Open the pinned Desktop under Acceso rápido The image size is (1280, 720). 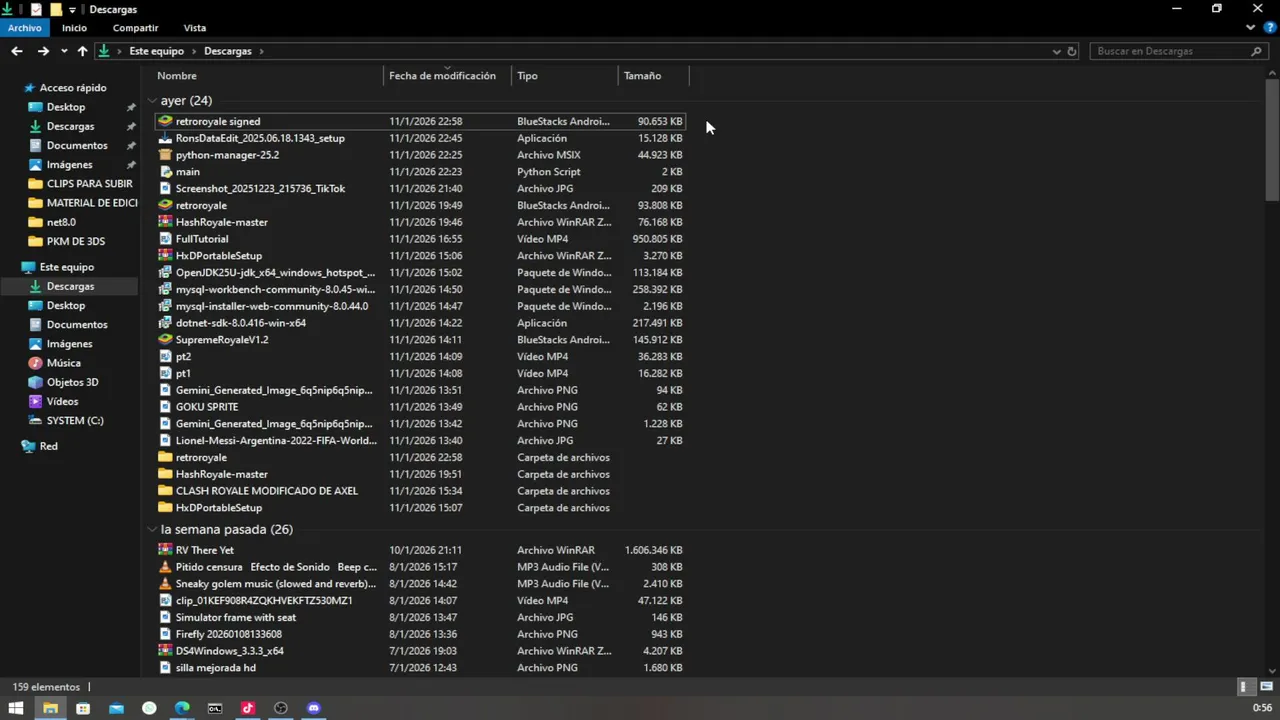pyautogui.click(x=66, y=107)
